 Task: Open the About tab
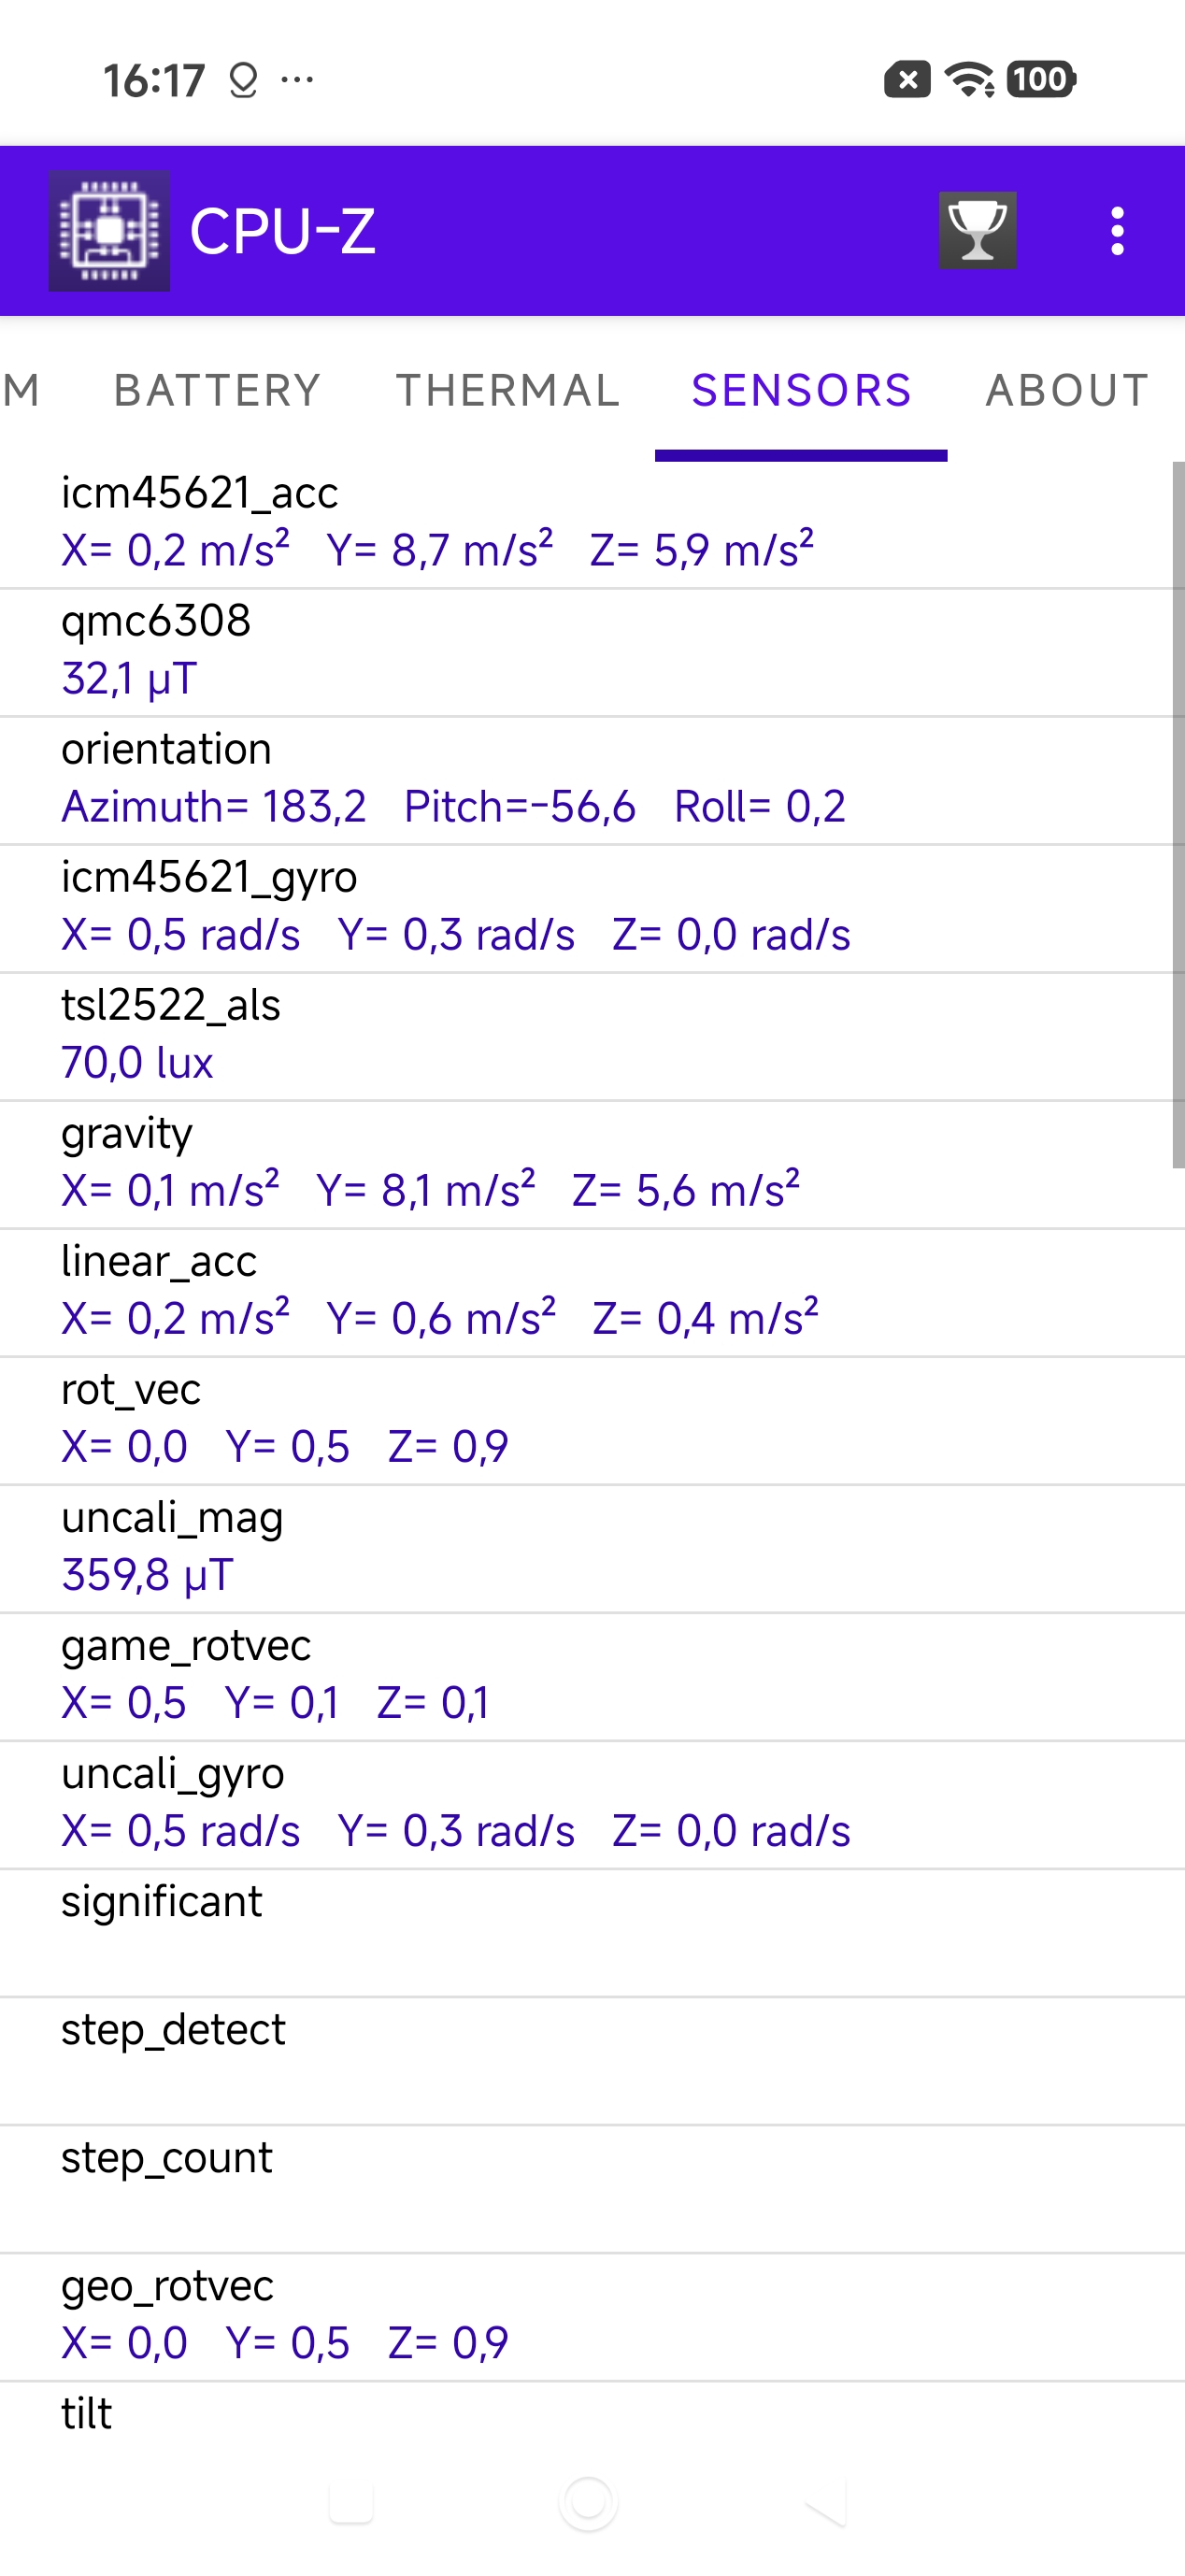1066,390
